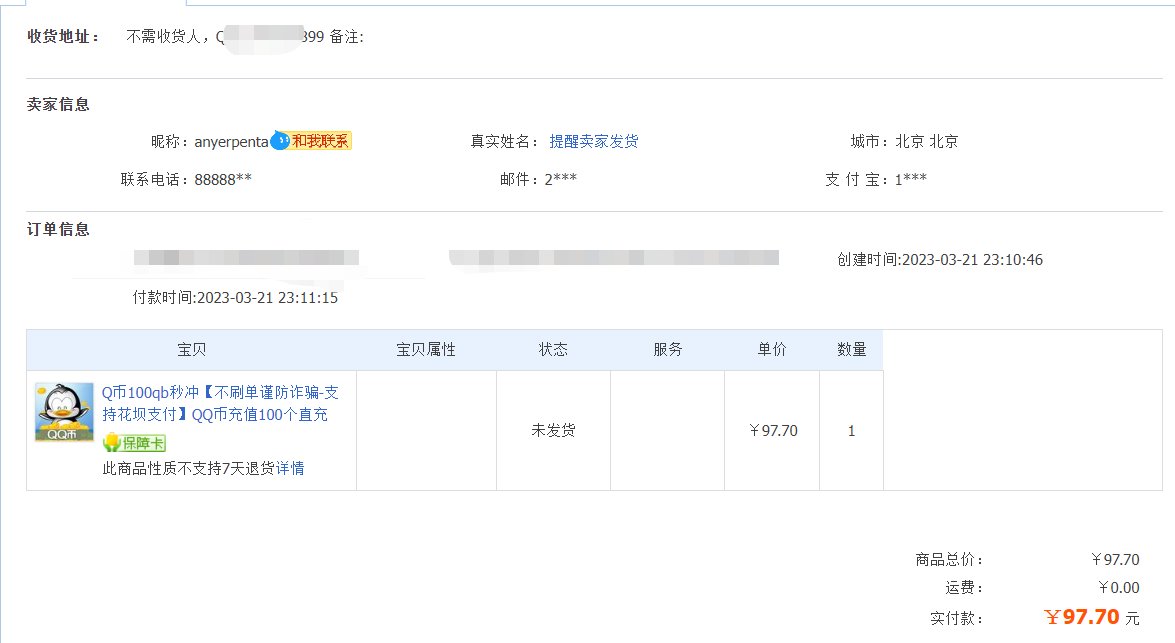The width and height of the screenshot is (1175, 643).
Task: Click the 提醒卖家发货 link
Action: point(593,141)
